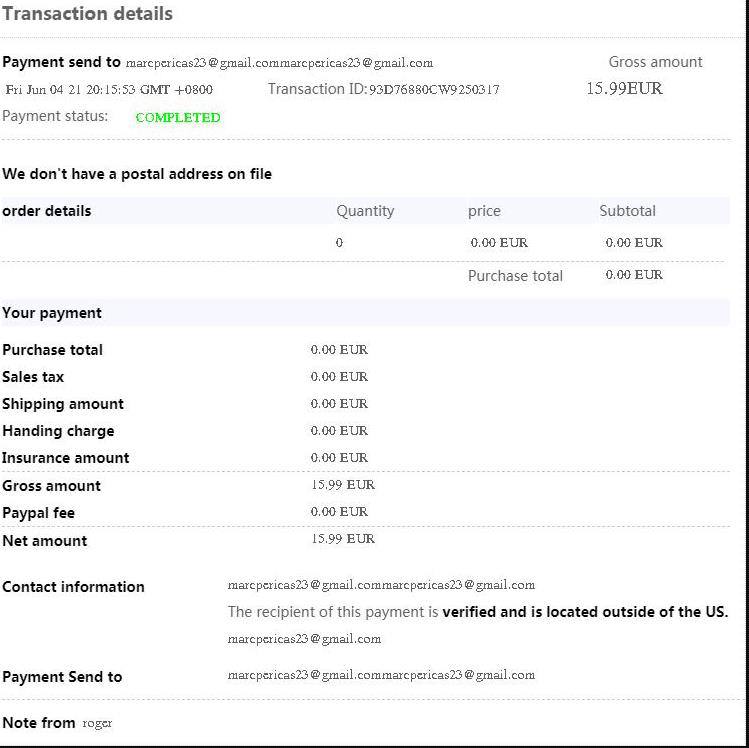This screenshot has height=748, width=749.
Task: Click the Transaction details heading
Action: (88, 14)
